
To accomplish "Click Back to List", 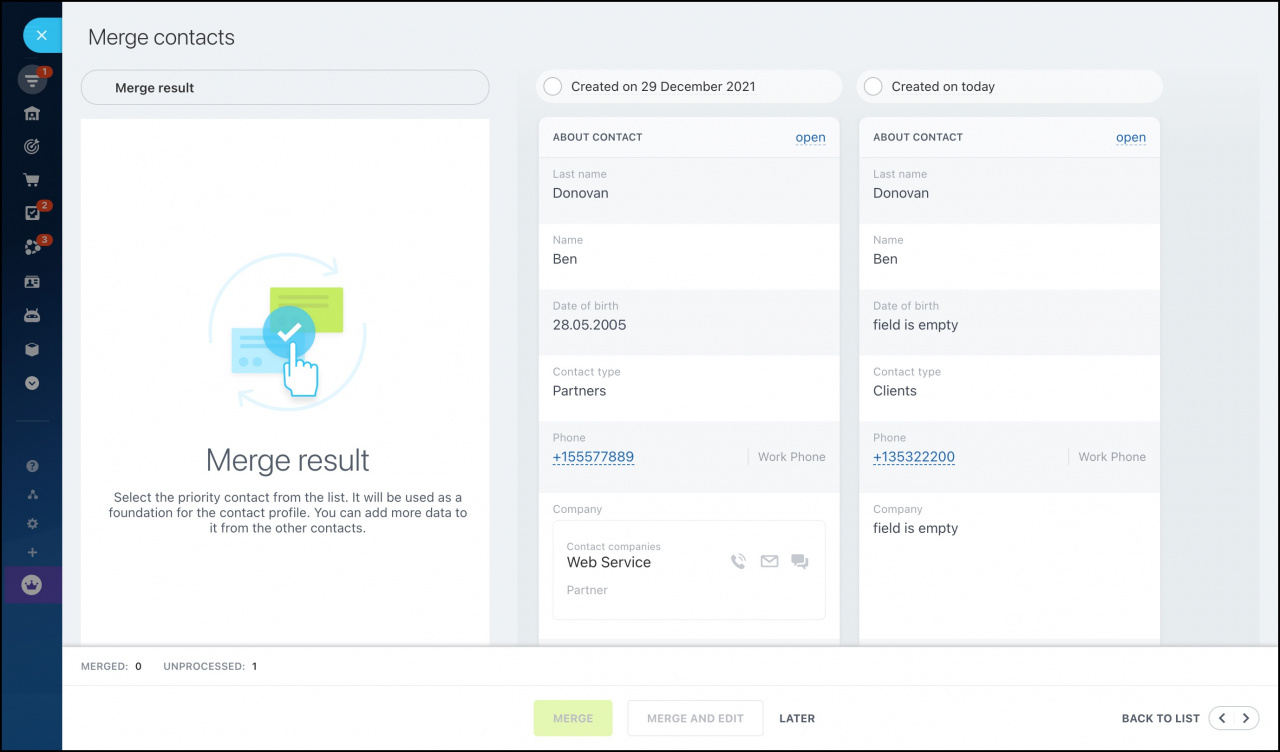I will [x=1160, y=718].
